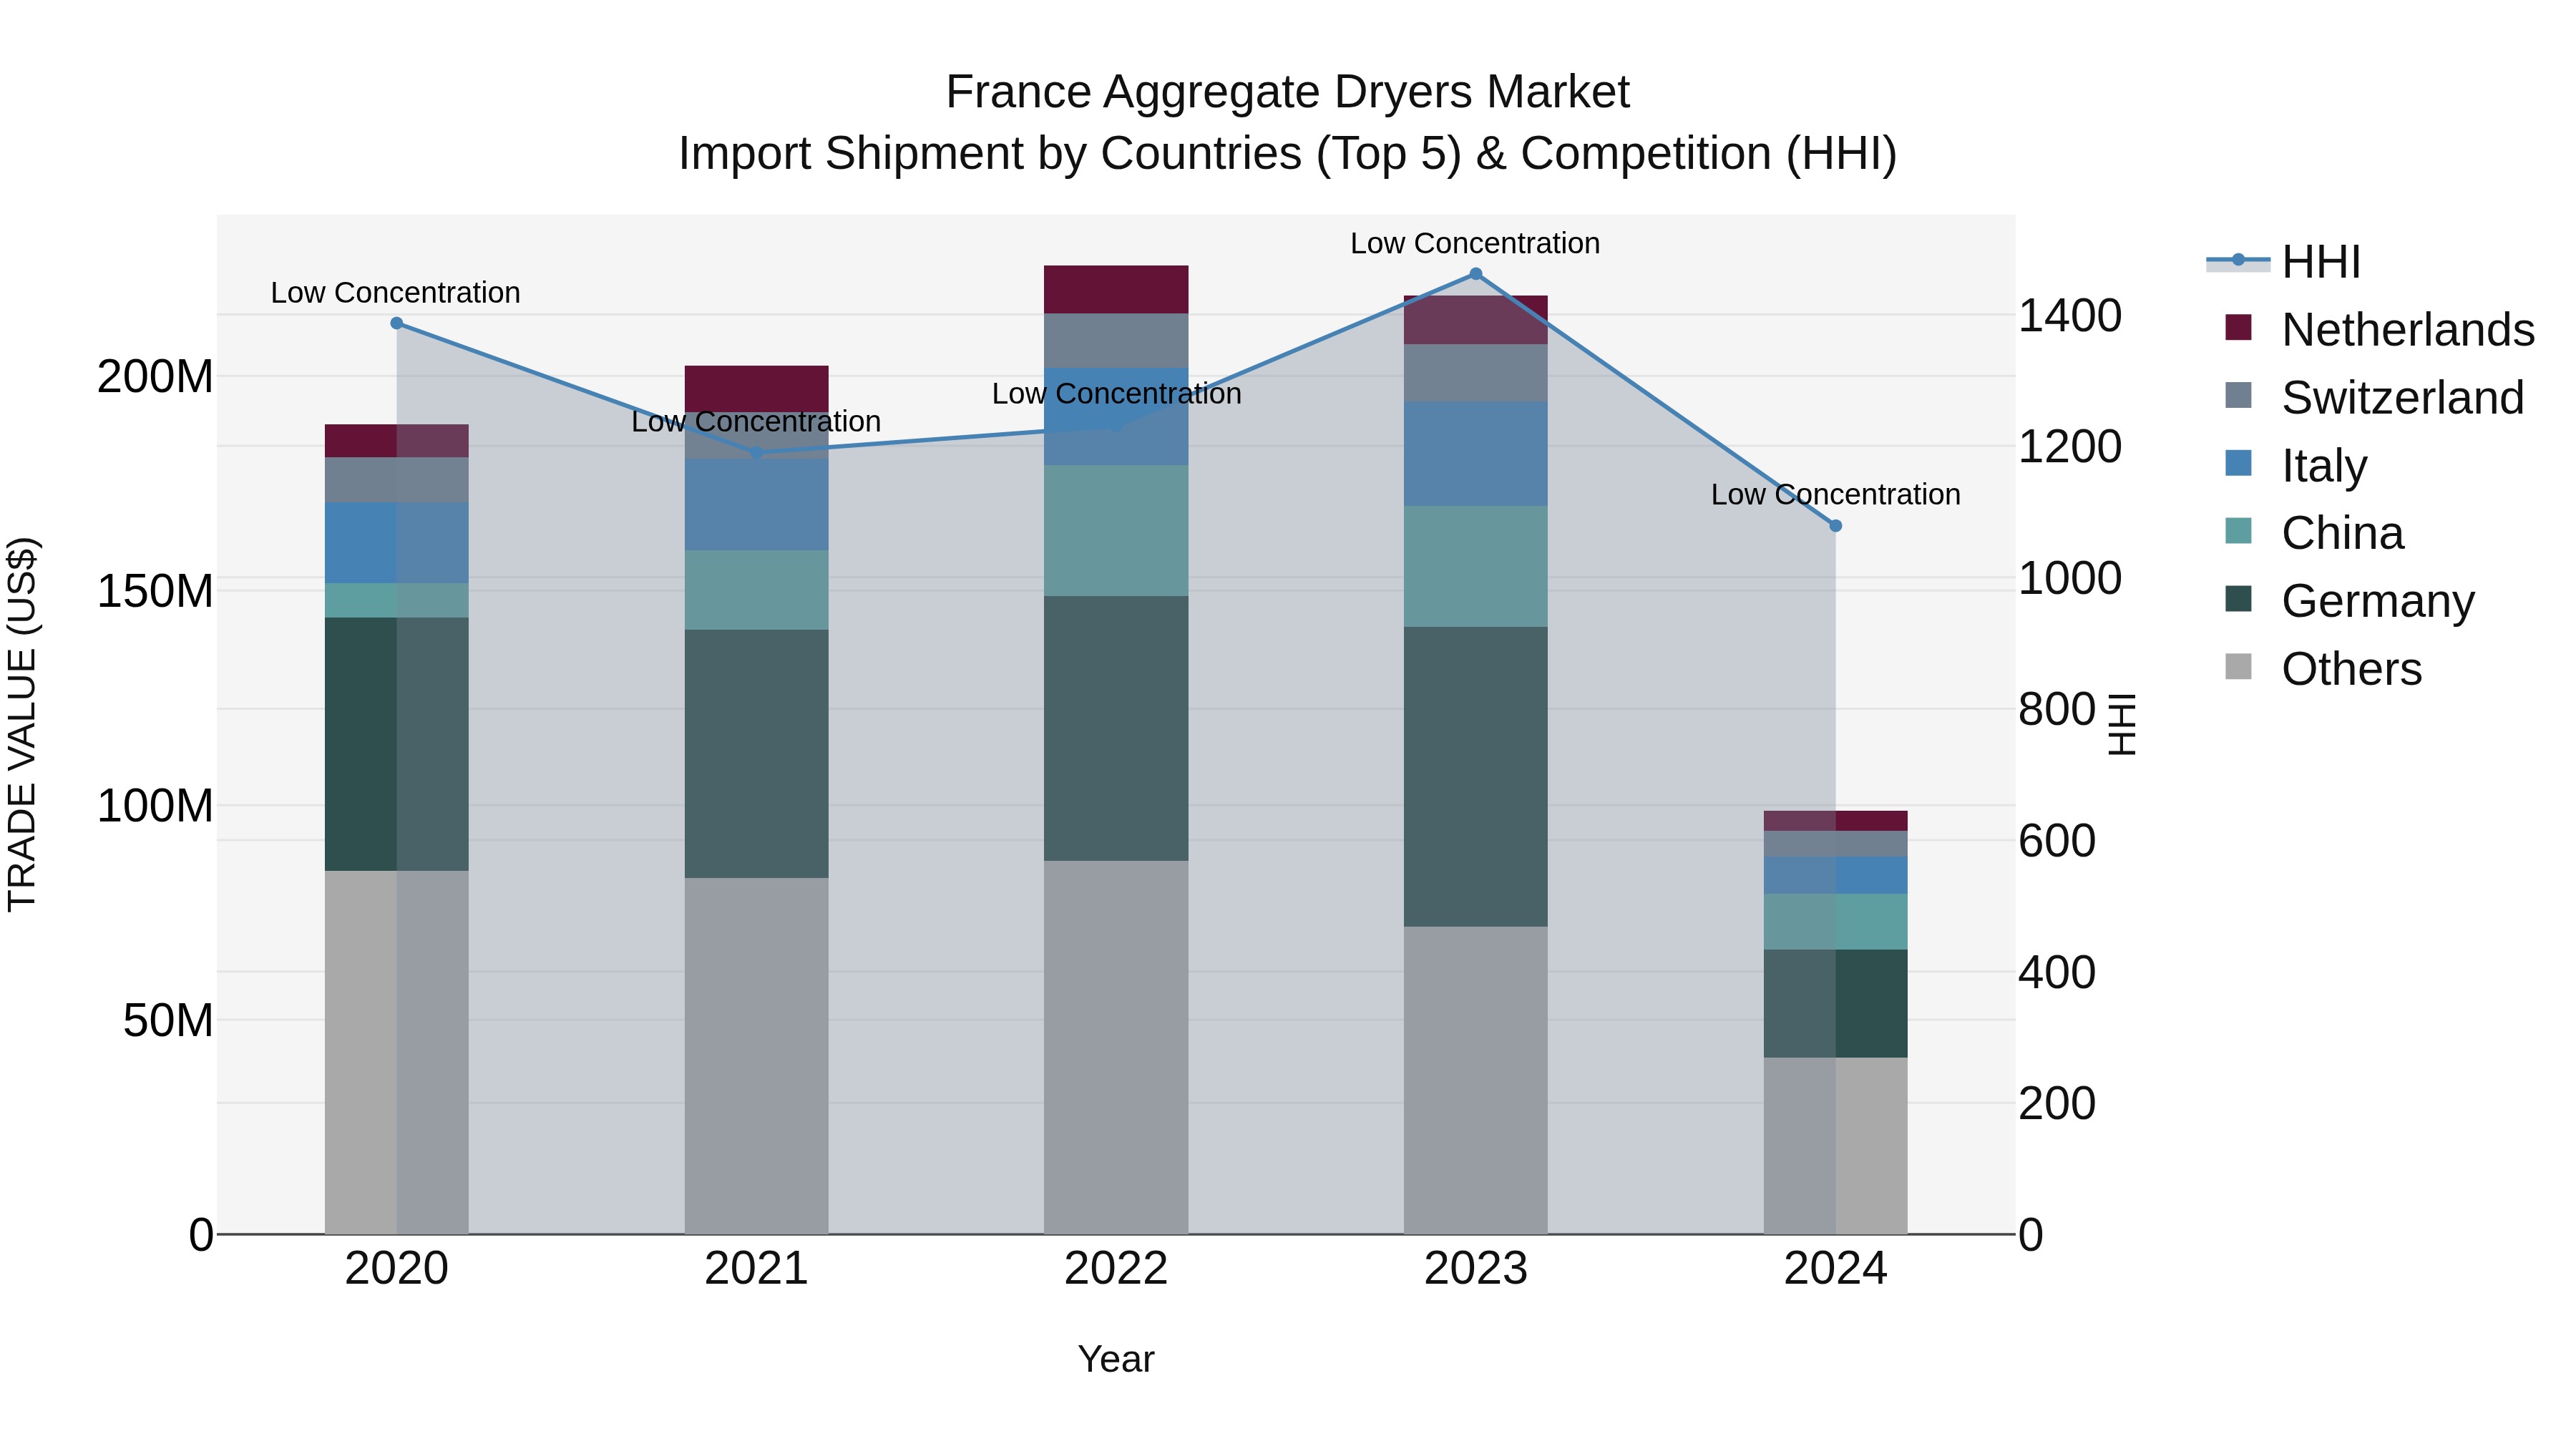Click the Year axis title
The width and height of the screenshot is (2576, 1449).
[x=1116, y=1360]
